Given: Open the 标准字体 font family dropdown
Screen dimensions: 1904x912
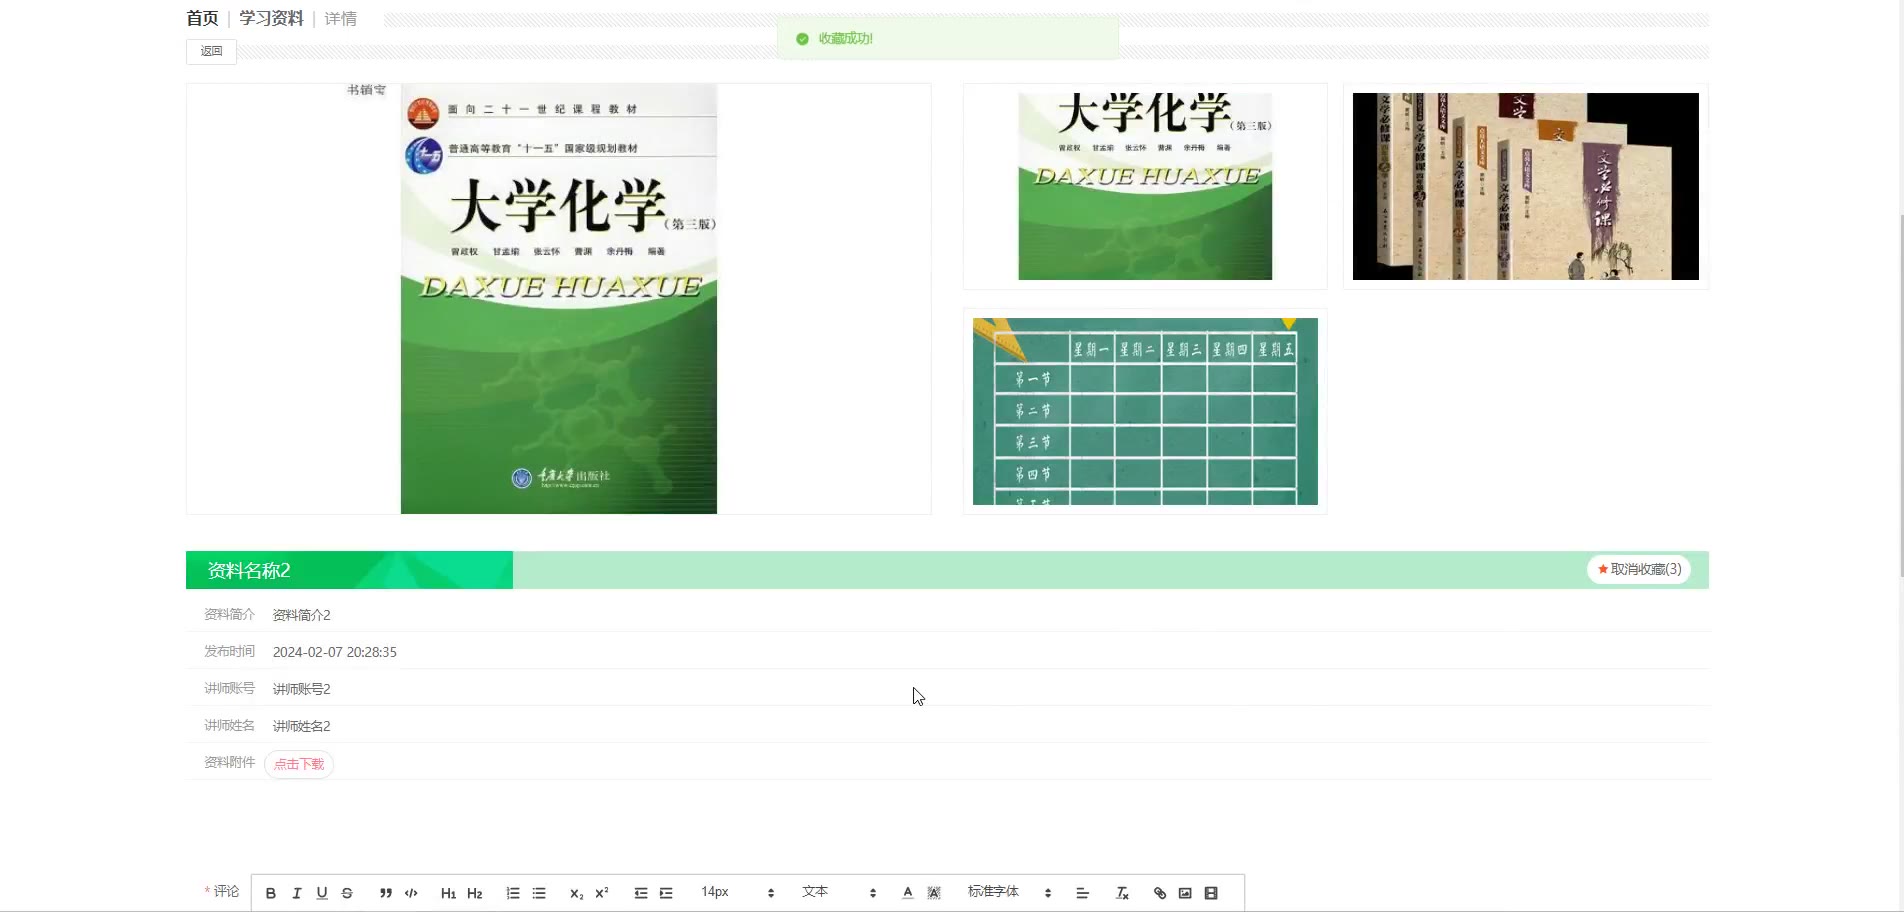Looking at the screenshot, I should 1010,892.
